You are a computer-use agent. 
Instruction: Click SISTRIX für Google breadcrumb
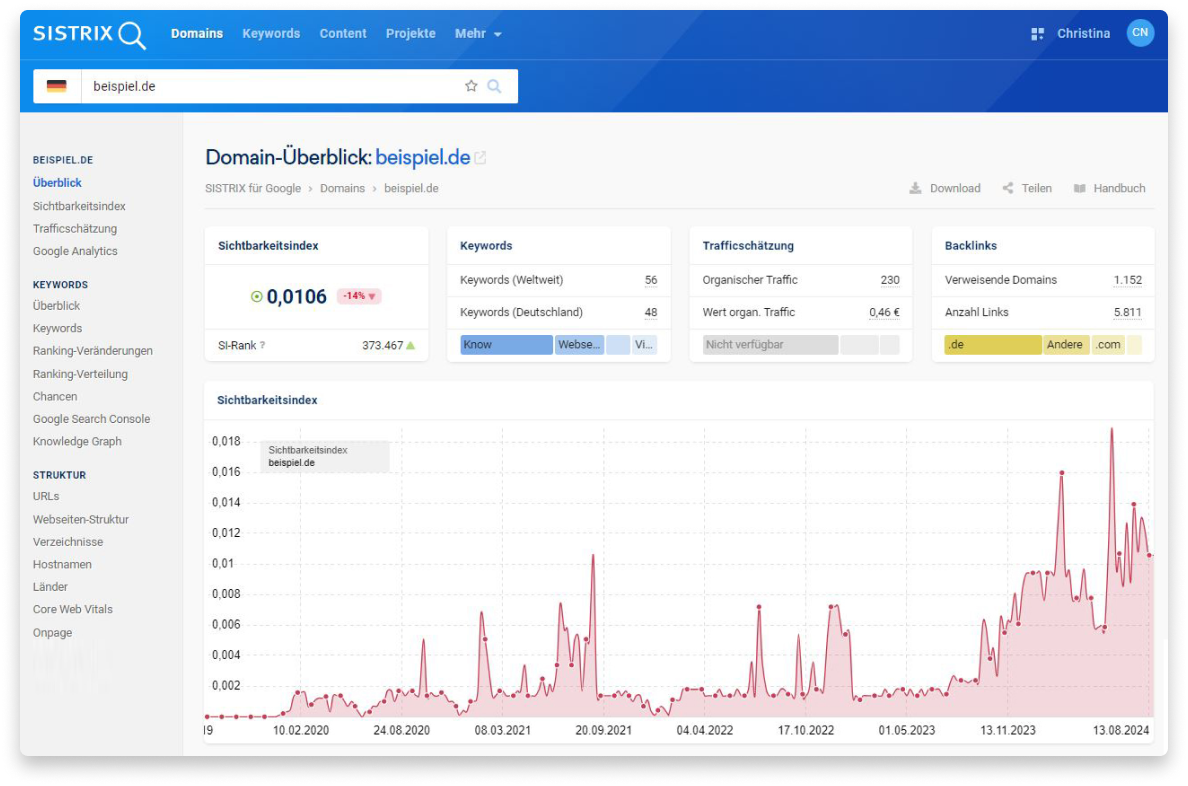(252, 189)
